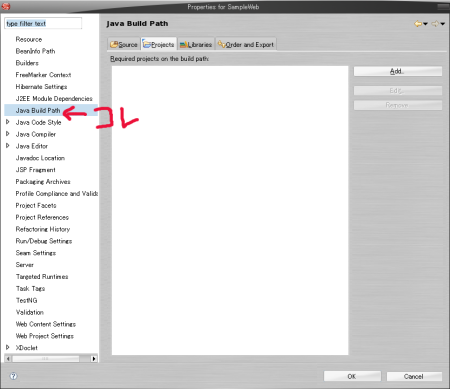The image size is (450, 389).
Task: Select the TestNG item
Action: coord(27,300)
